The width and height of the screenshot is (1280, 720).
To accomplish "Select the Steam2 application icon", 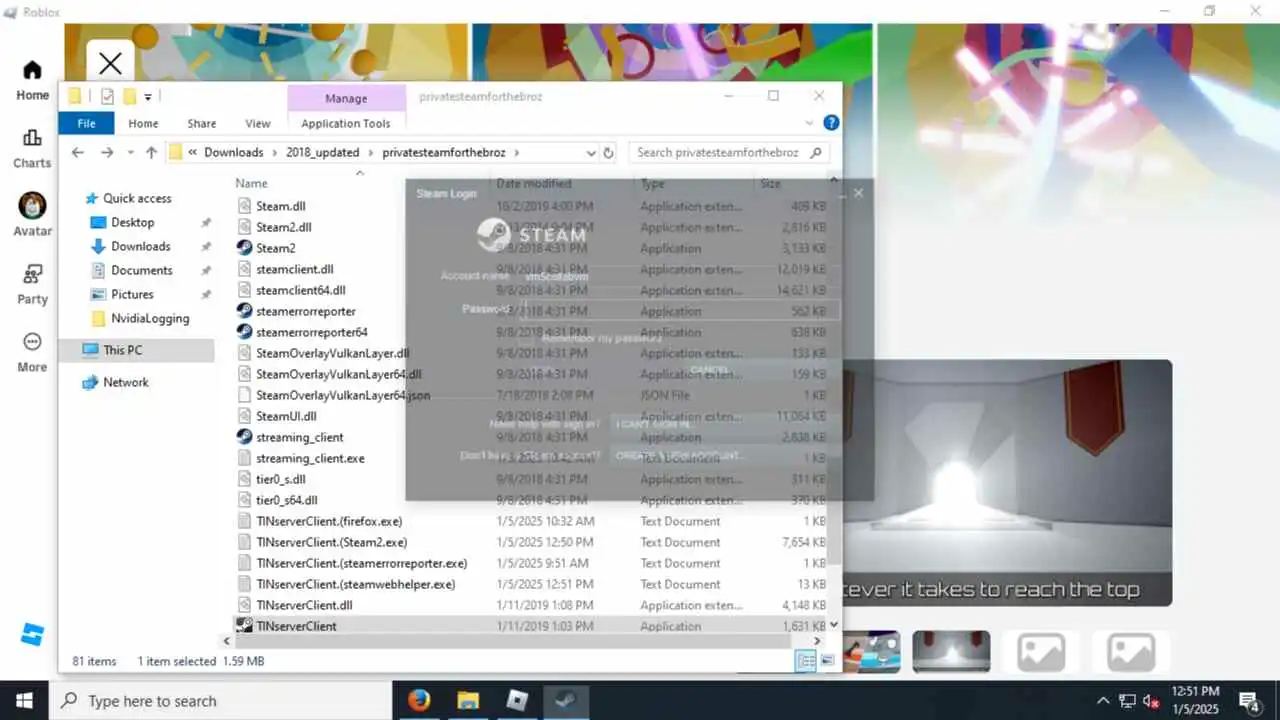I will click(244, 248).
